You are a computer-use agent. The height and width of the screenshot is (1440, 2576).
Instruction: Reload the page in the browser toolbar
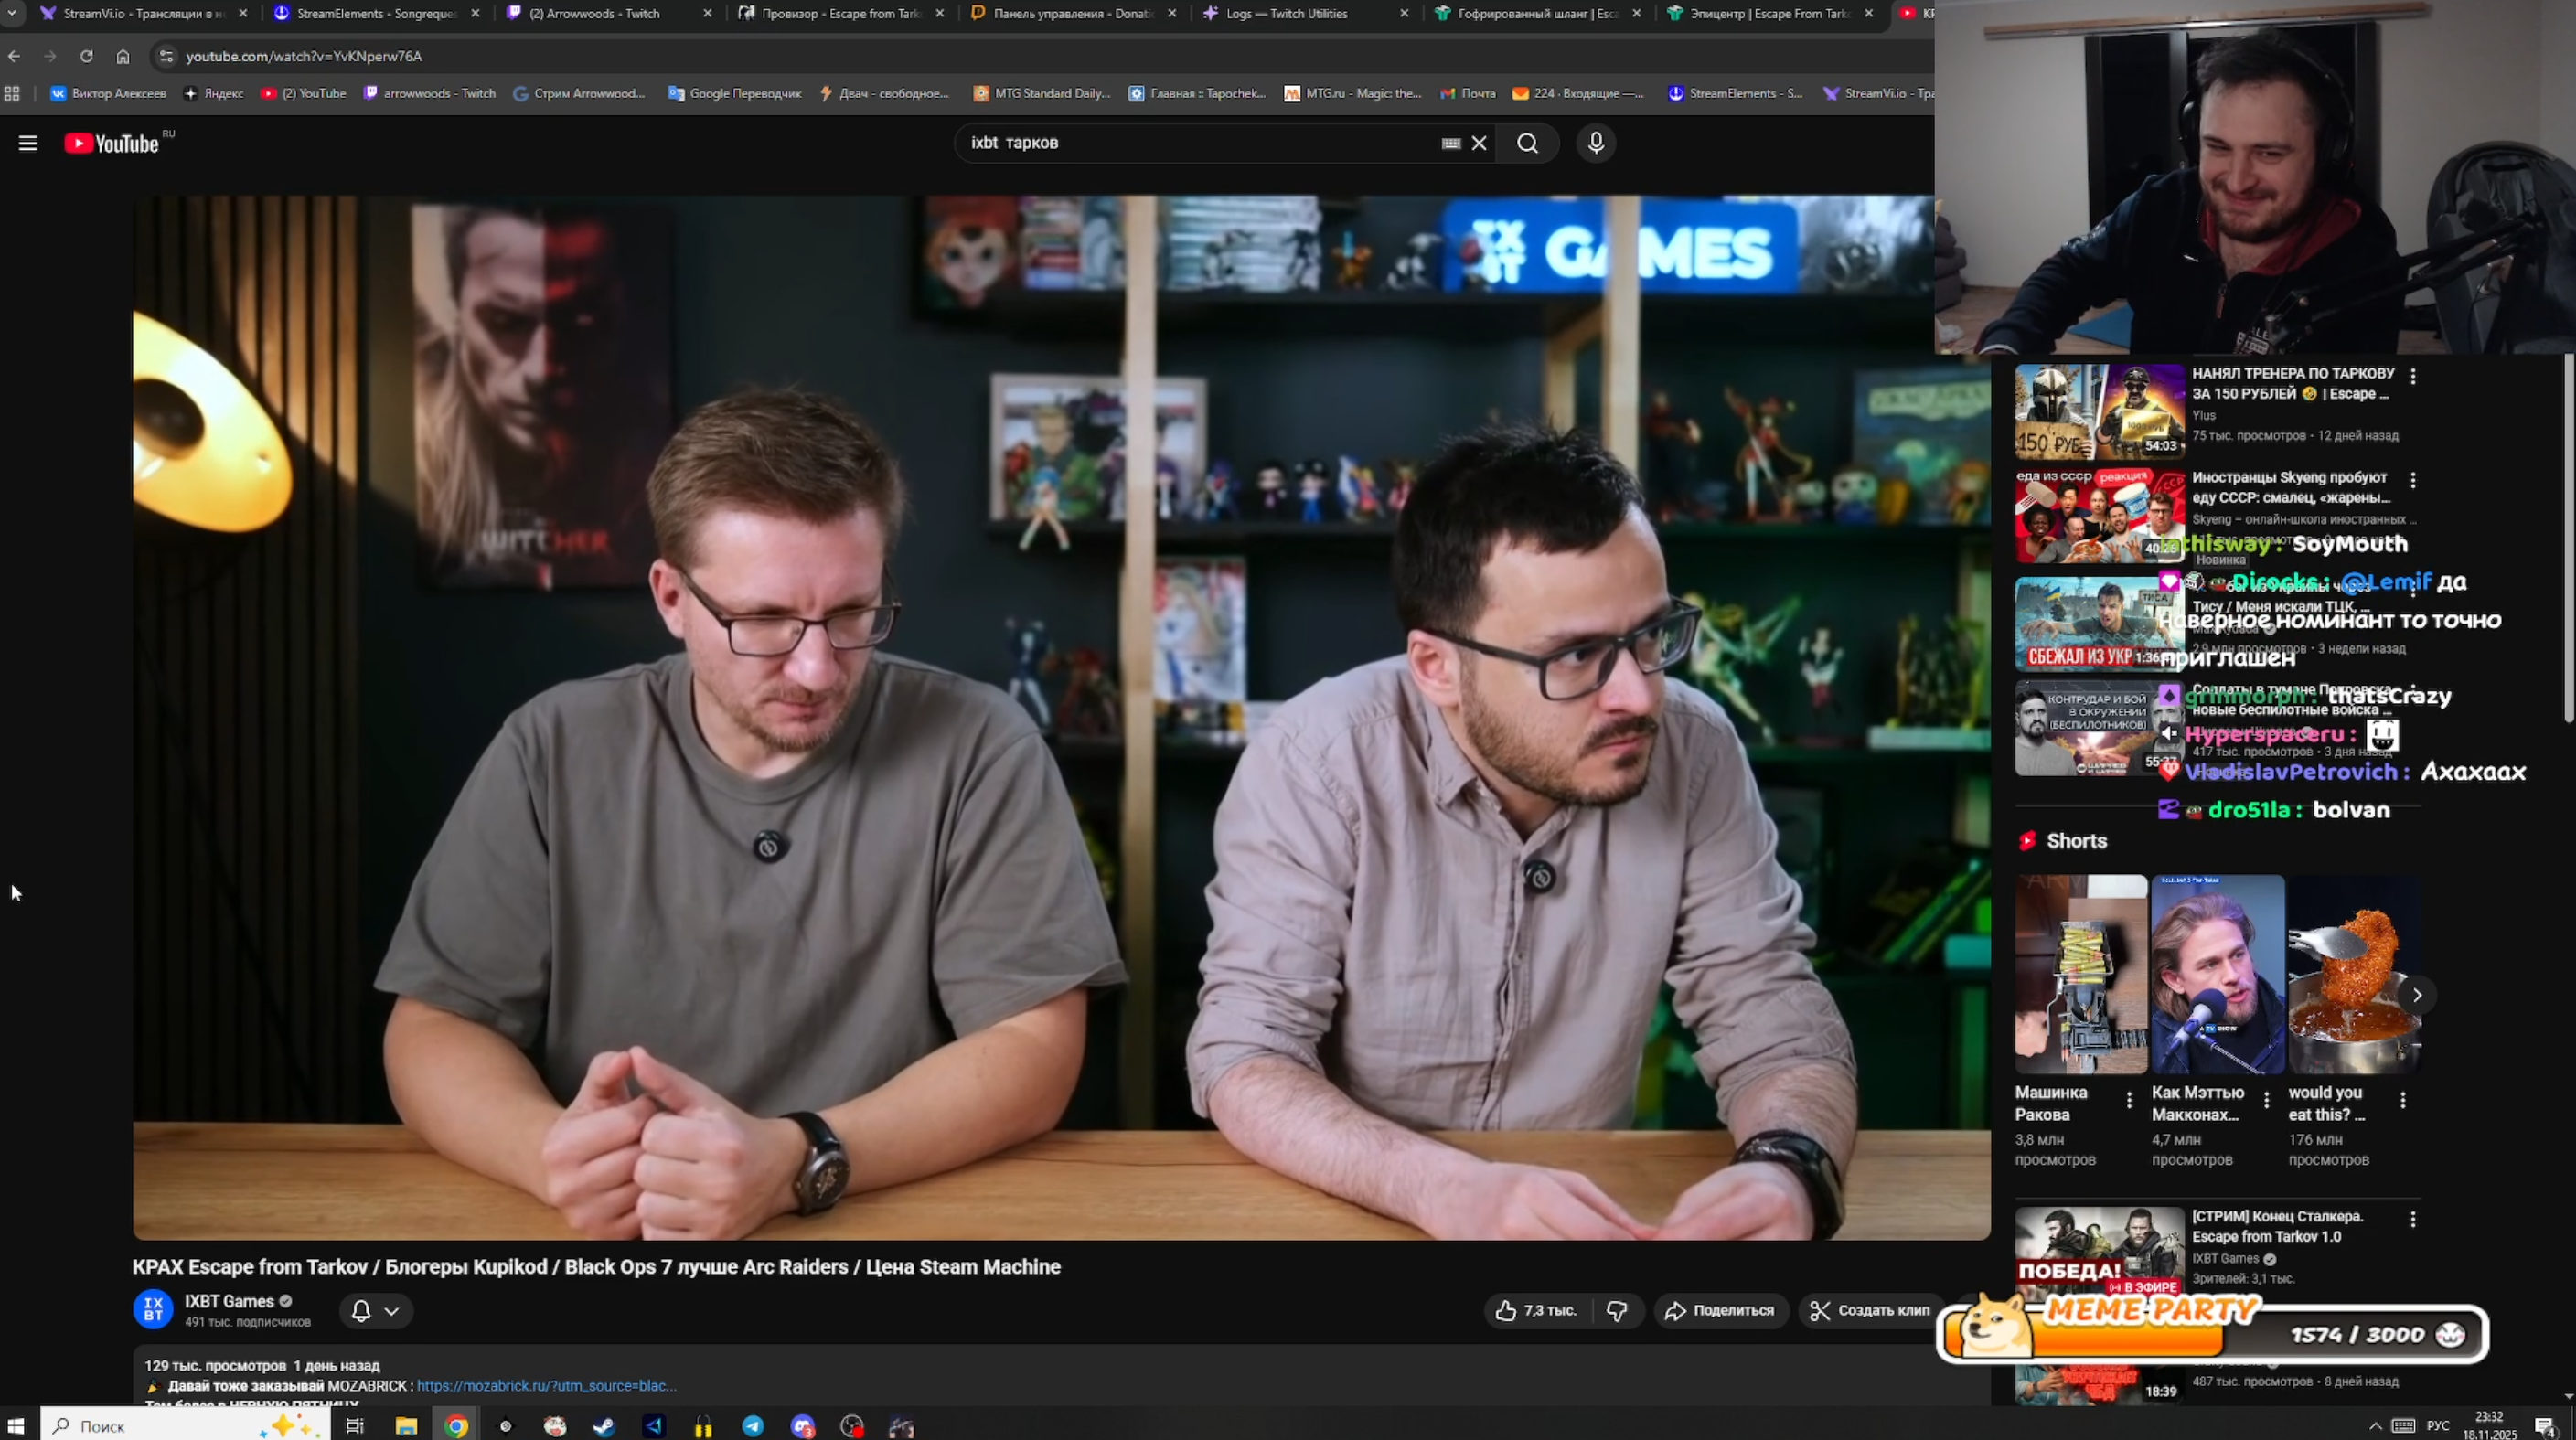[x=87, y=56]
